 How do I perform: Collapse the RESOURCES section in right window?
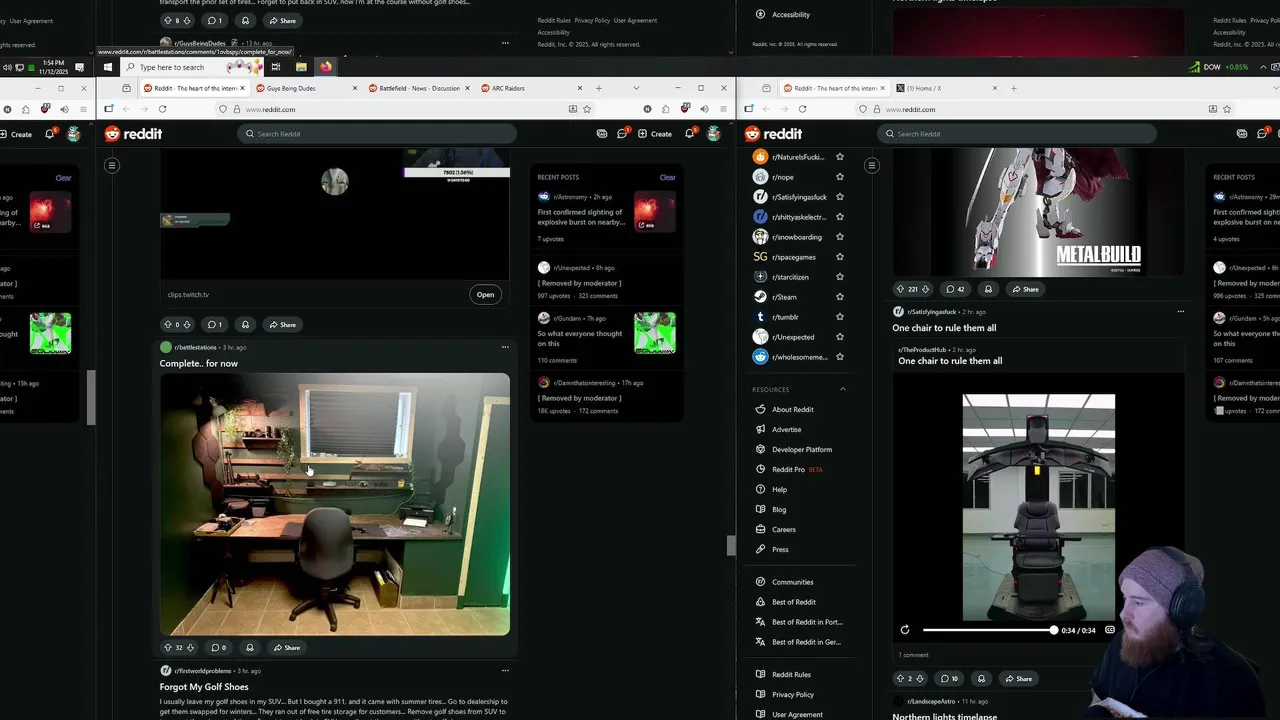coord(842,389)
